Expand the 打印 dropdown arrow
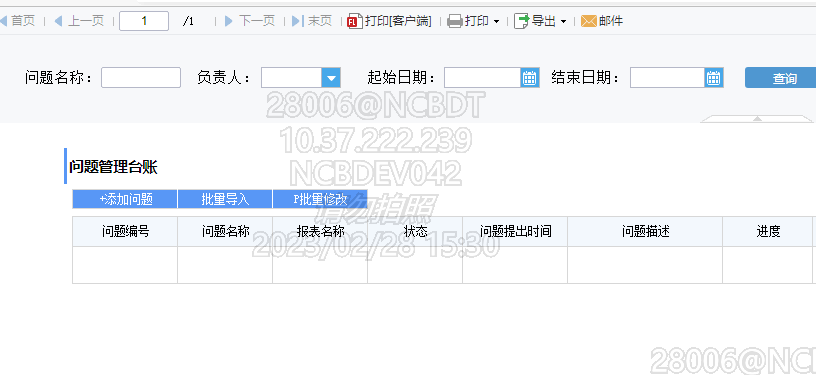 (496, 22)
